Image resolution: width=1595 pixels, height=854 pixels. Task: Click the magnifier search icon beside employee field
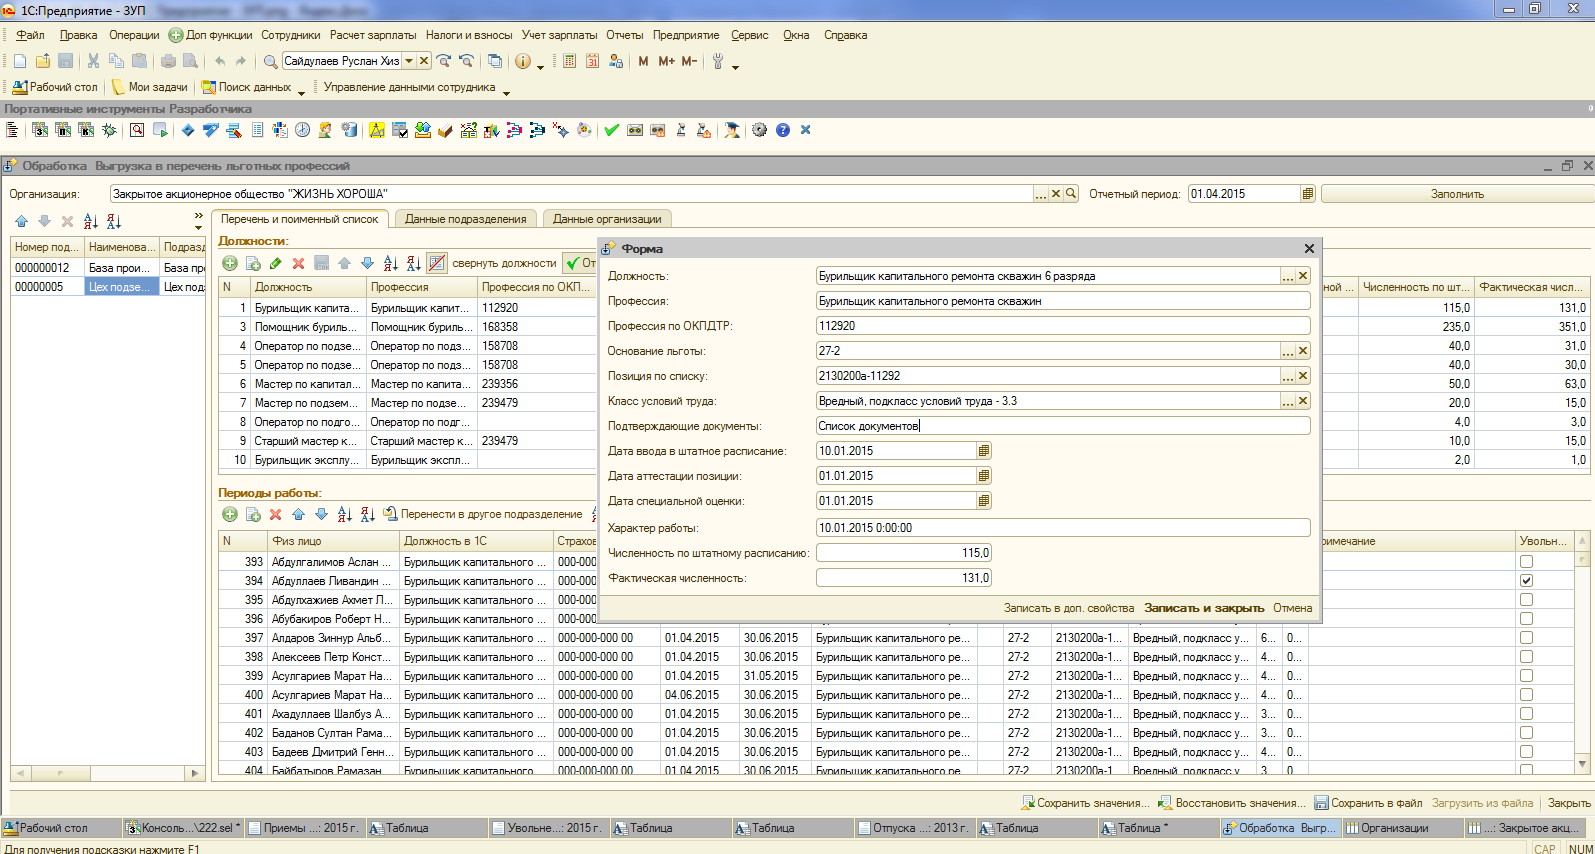(270, 61)
